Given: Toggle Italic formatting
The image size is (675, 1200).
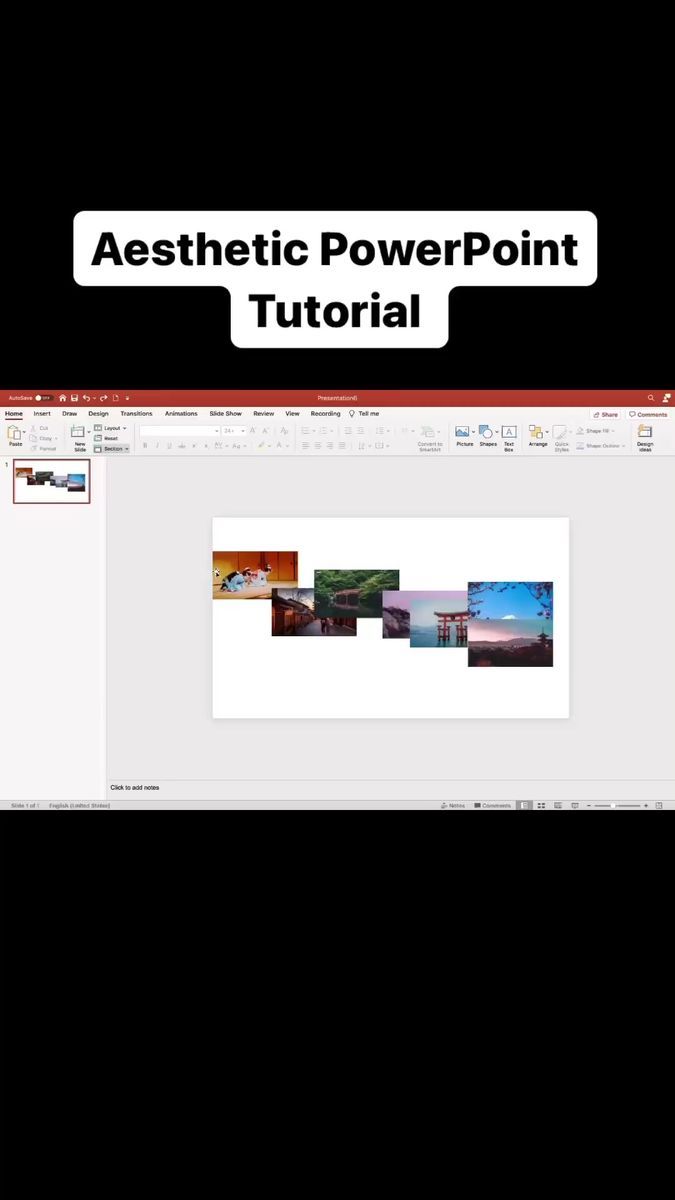Looking at the screenshot, I should pos(156,446).
